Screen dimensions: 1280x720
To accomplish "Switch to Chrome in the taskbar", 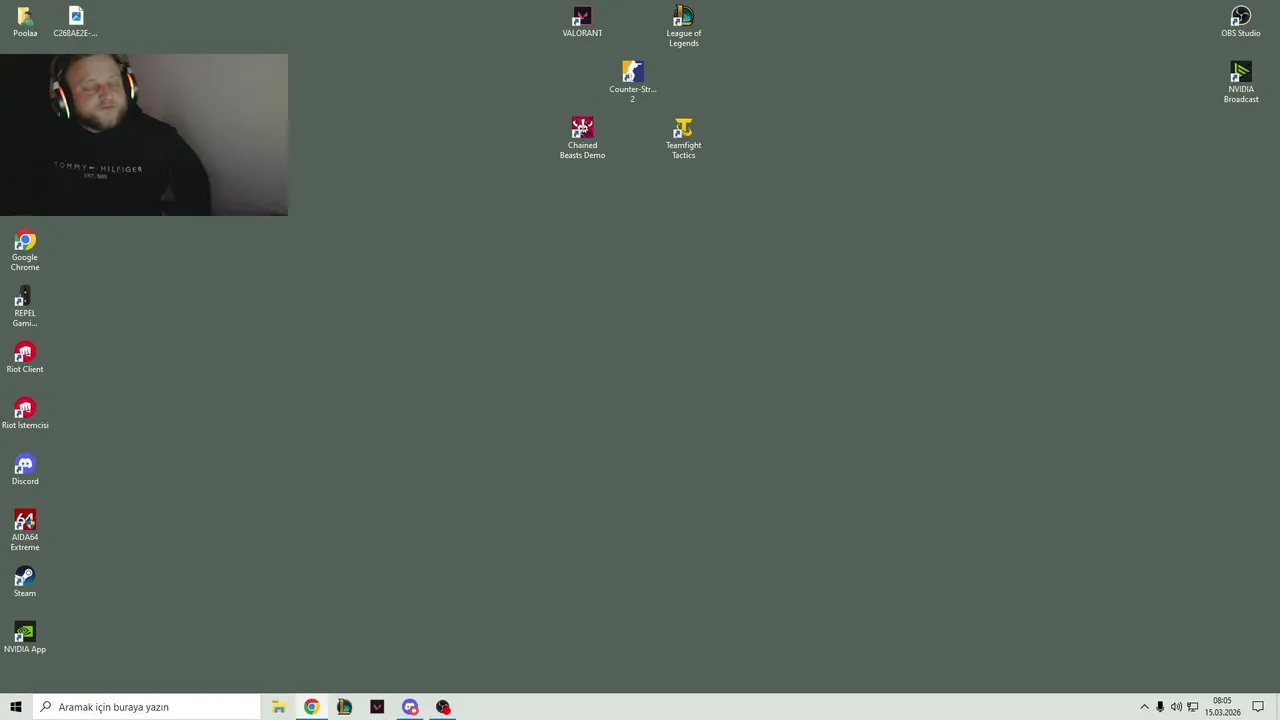I will click(312, 707).
